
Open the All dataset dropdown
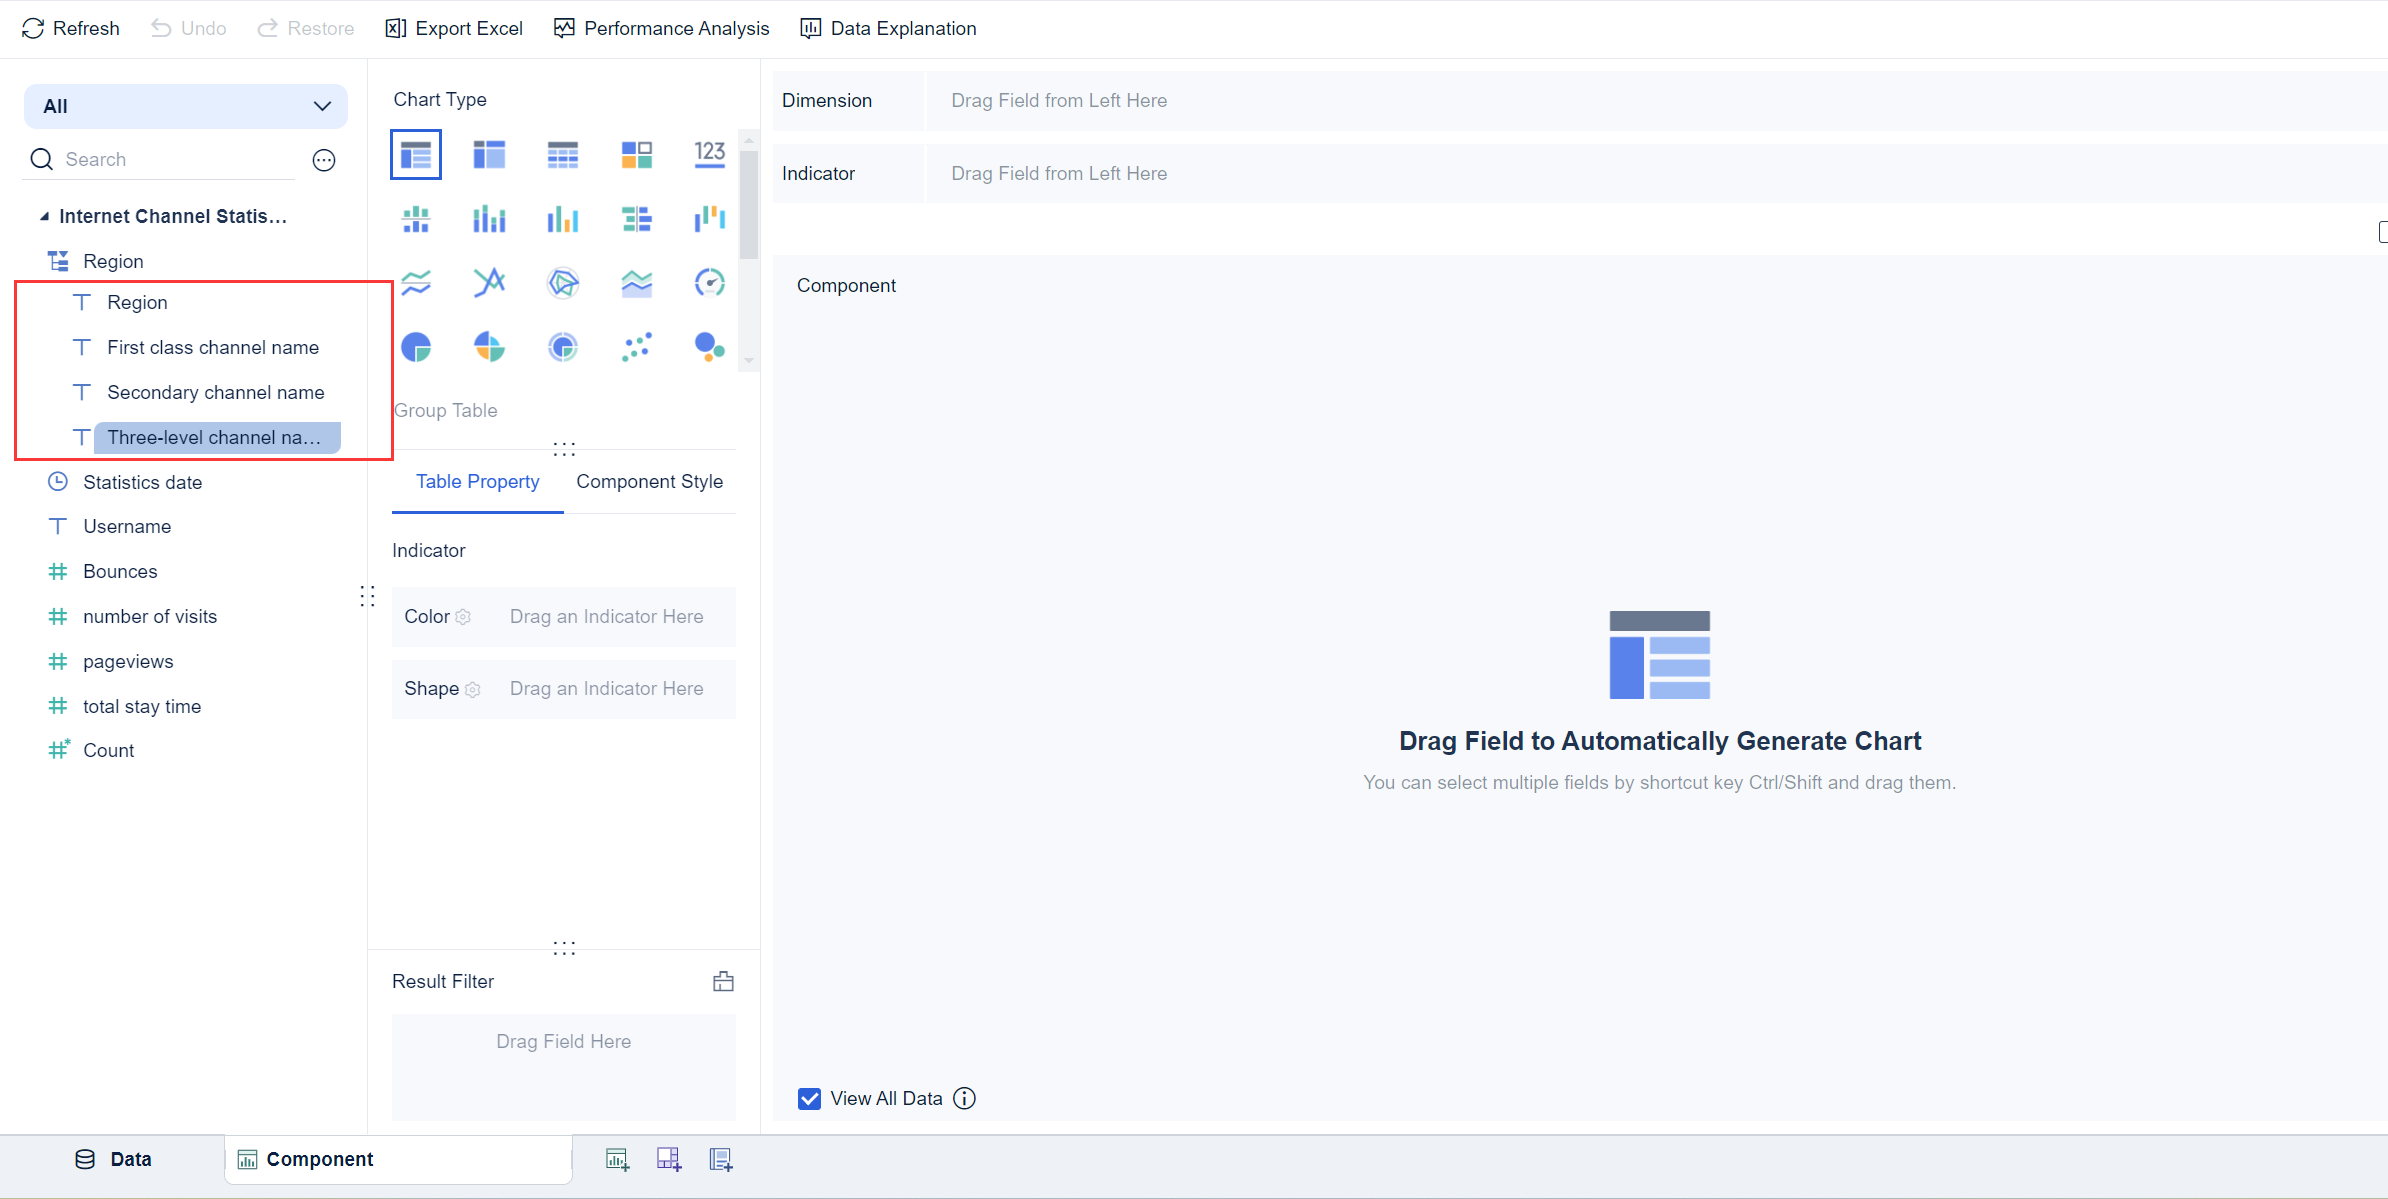(186, 106)
